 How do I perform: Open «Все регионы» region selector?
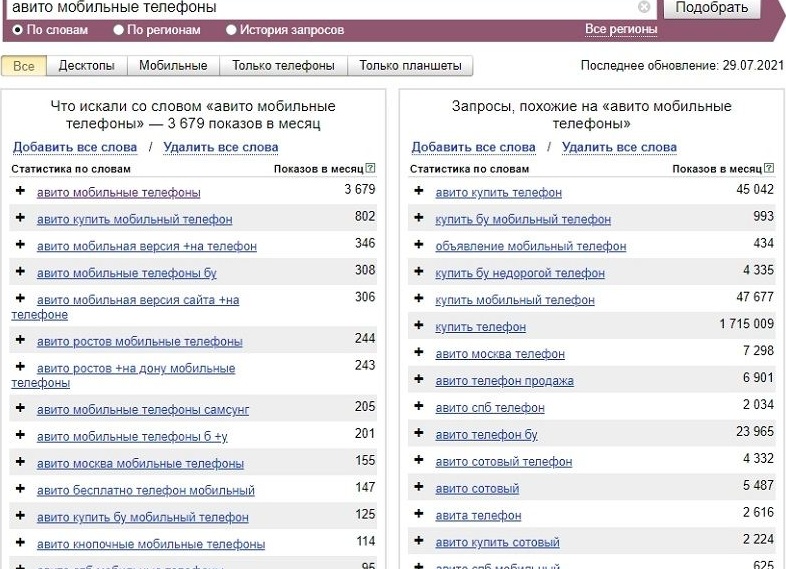[x=621, y=29]
